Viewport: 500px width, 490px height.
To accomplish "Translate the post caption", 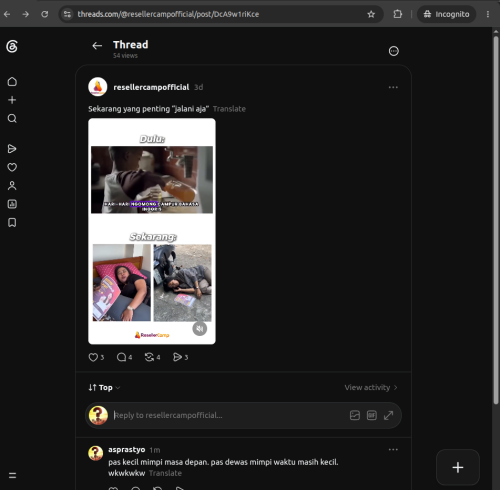I will coord(229,109).
